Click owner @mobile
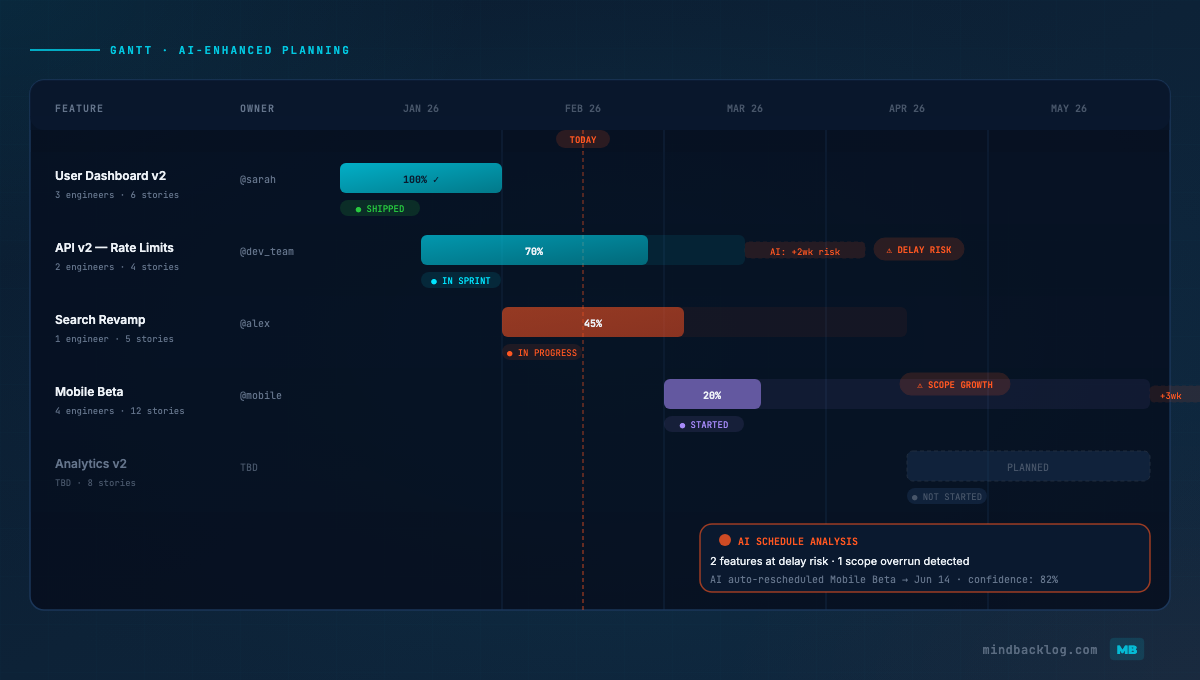Image resolution: width=1200 pixels, height=680 pixels. point(261,396)
